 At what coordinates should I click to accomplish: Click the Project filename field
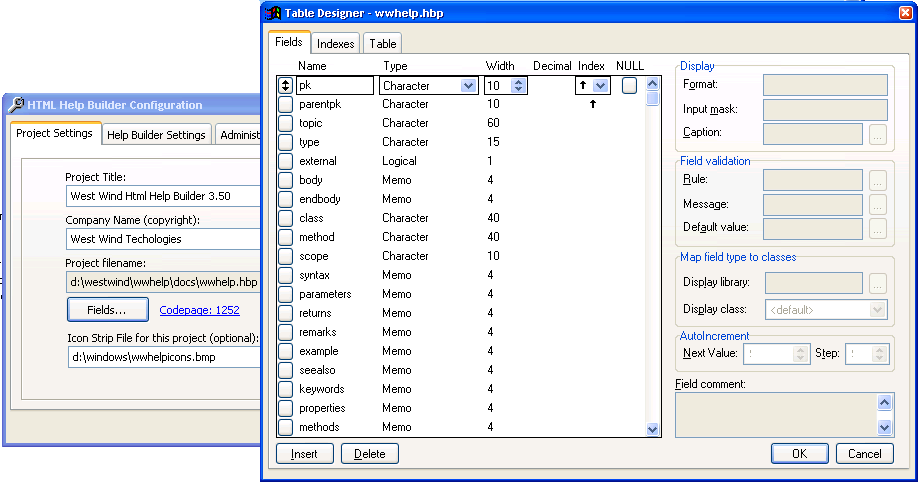coord(163,282)
